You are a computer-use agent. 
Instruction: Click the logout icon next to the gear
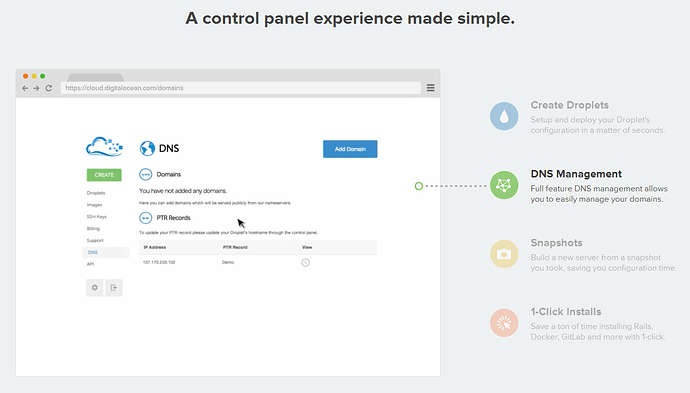click(114, 288)
